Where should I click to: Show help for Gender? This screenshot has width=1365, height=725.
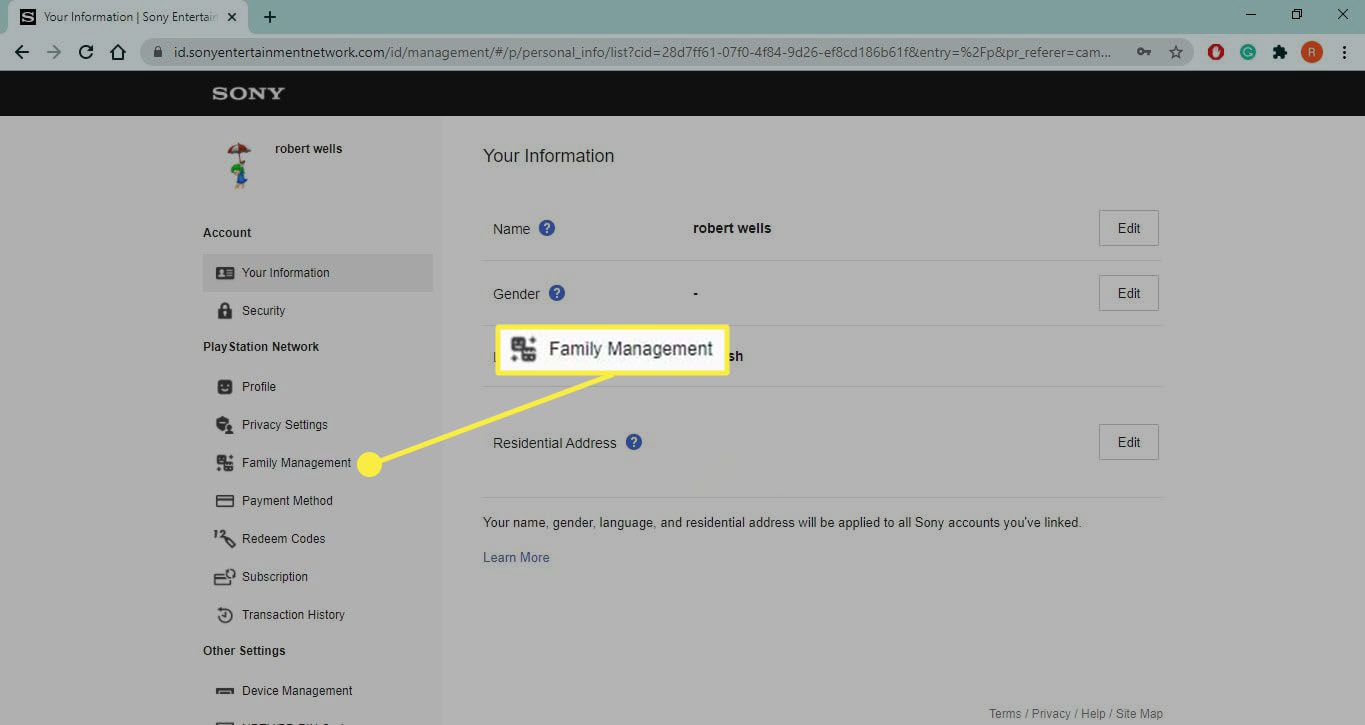[557, 293]
